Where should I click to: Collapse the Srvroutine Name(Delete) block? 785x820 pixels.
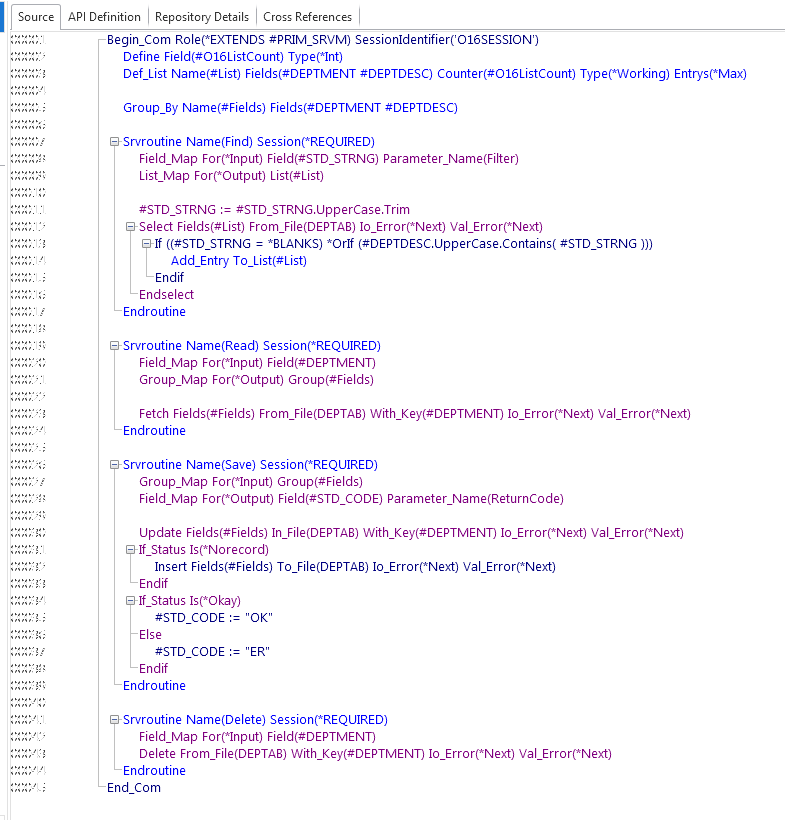click(x=115, y=720)
